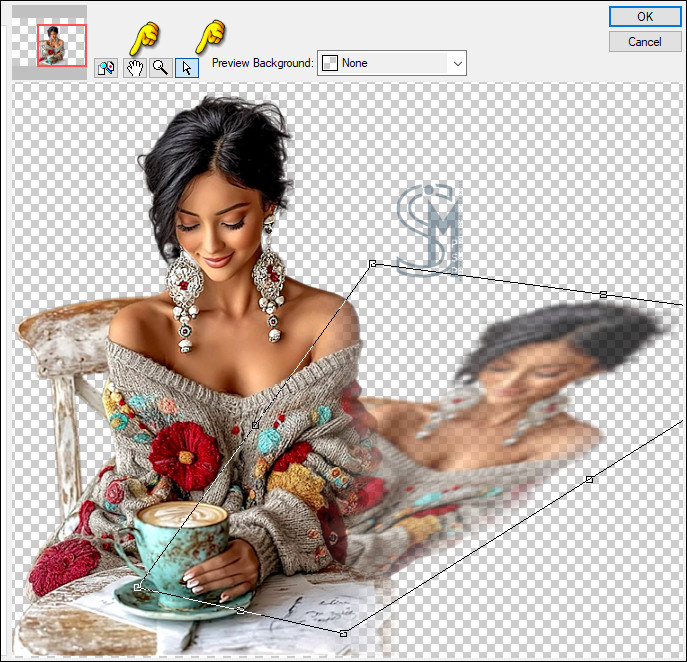Click the corner handle below the watermark logo
This screenshot has height=662, width=687.
(373, 264)
